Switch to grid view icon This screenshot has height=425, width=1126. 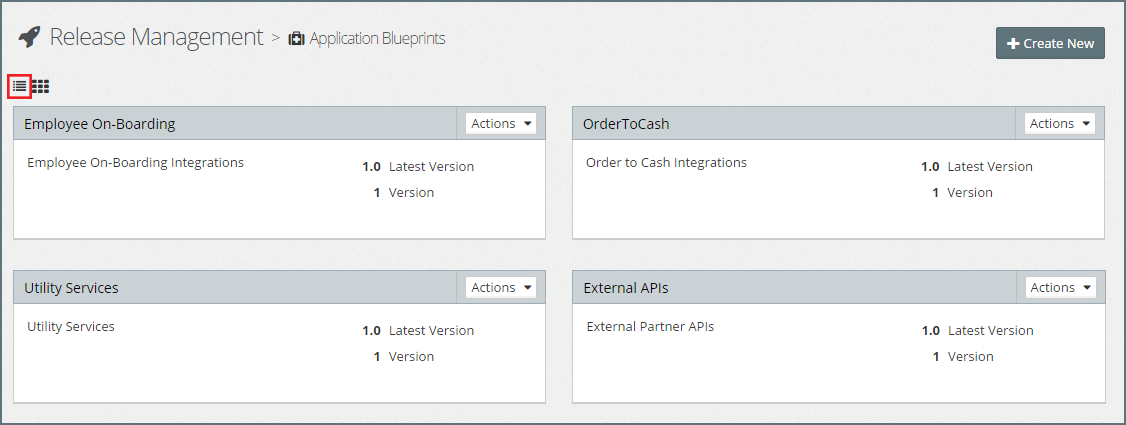coord(40,87)
